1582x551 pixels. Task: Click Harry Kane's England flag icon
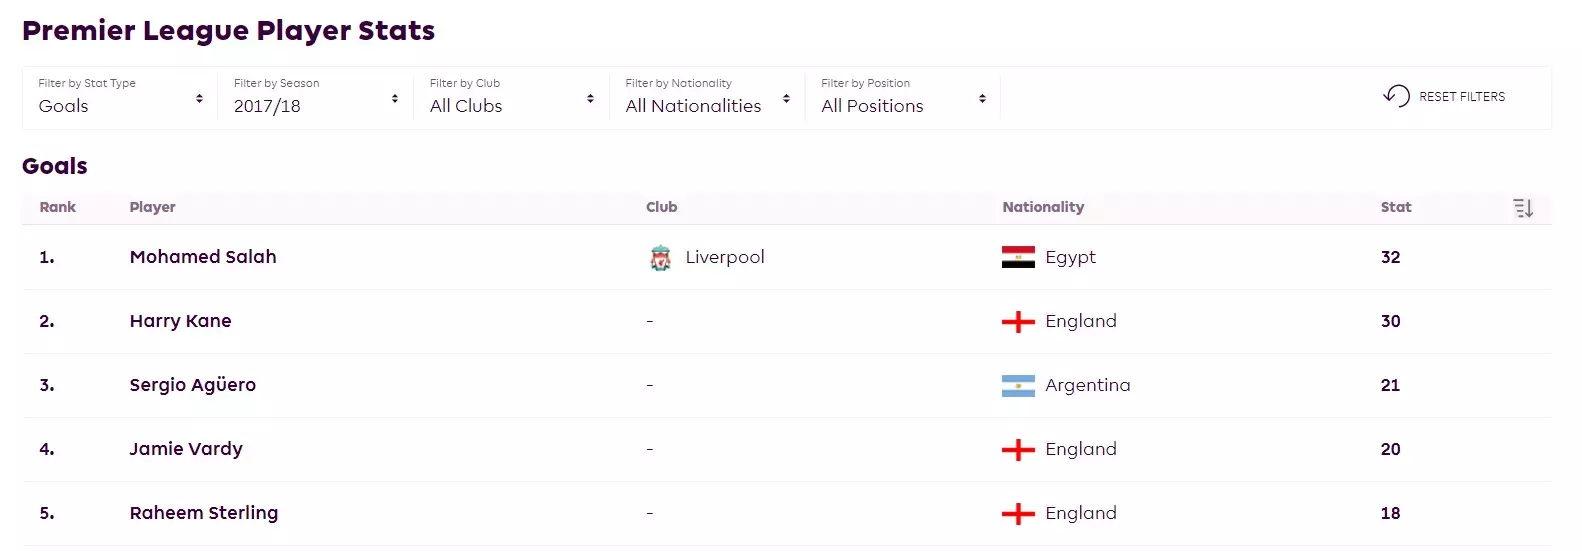[1018, 322]
